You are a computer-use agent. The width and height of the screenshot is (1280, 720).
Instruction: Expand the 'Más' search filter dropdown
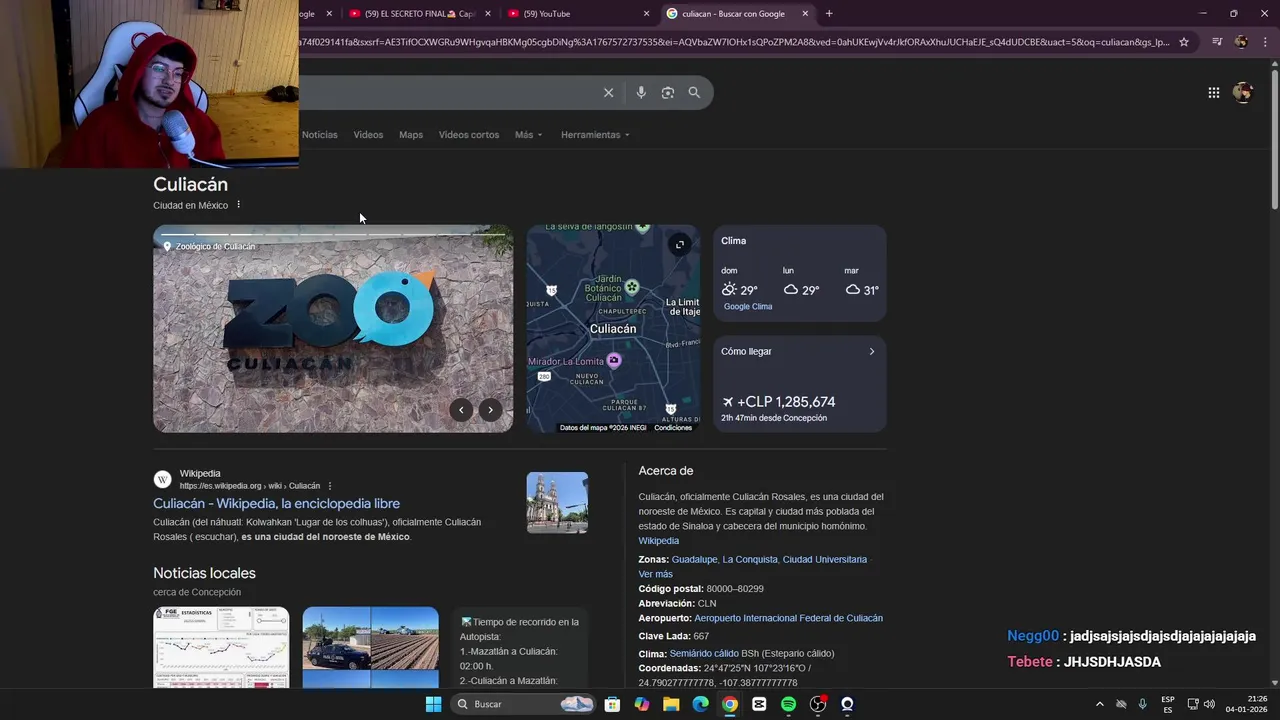click(x=528, y=135)
